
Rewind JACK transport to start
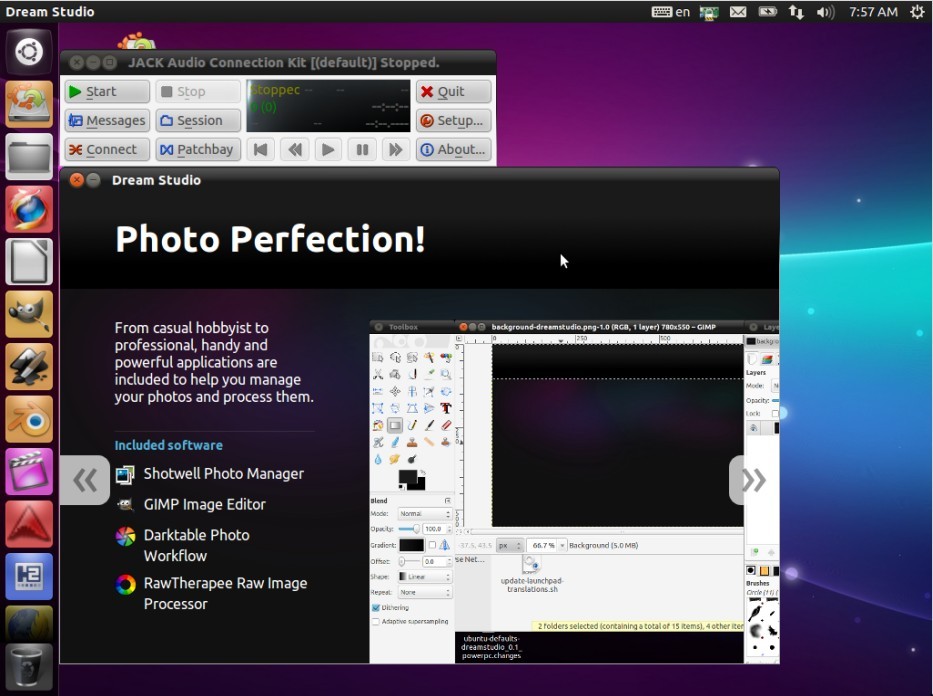261,149
